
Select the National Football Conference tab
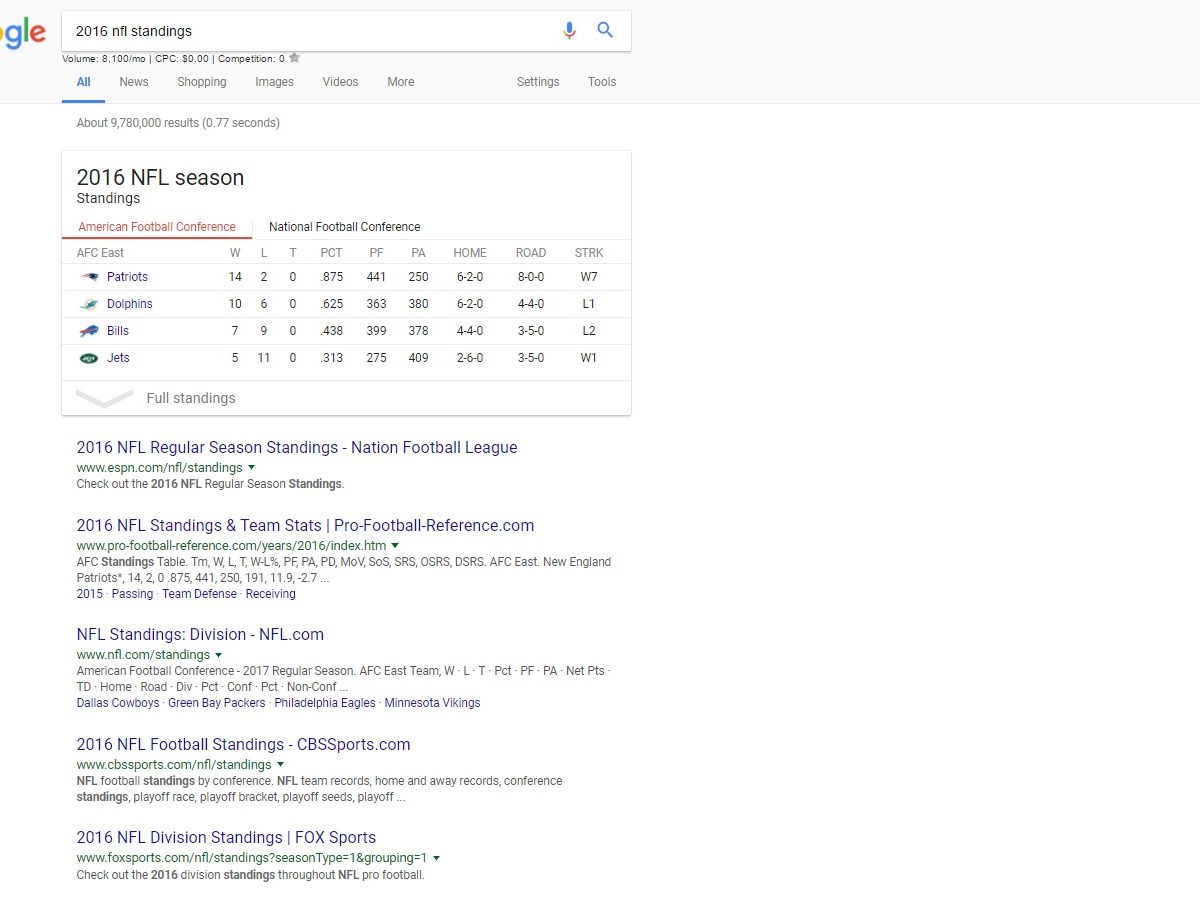[345, 227]
